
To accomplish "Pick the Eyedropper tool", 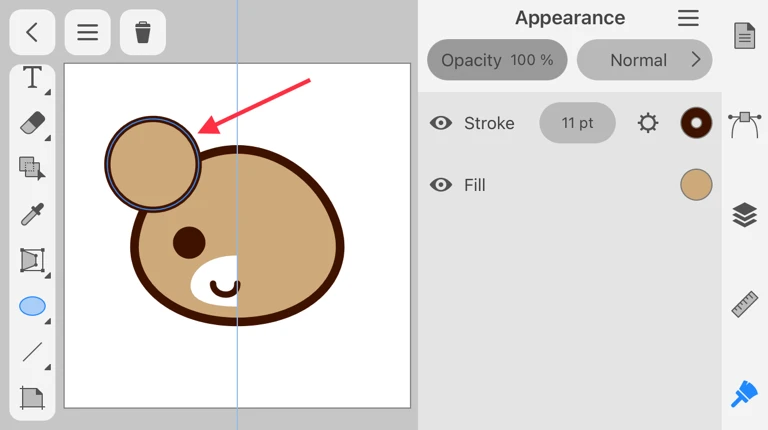I will click(32, 214).
